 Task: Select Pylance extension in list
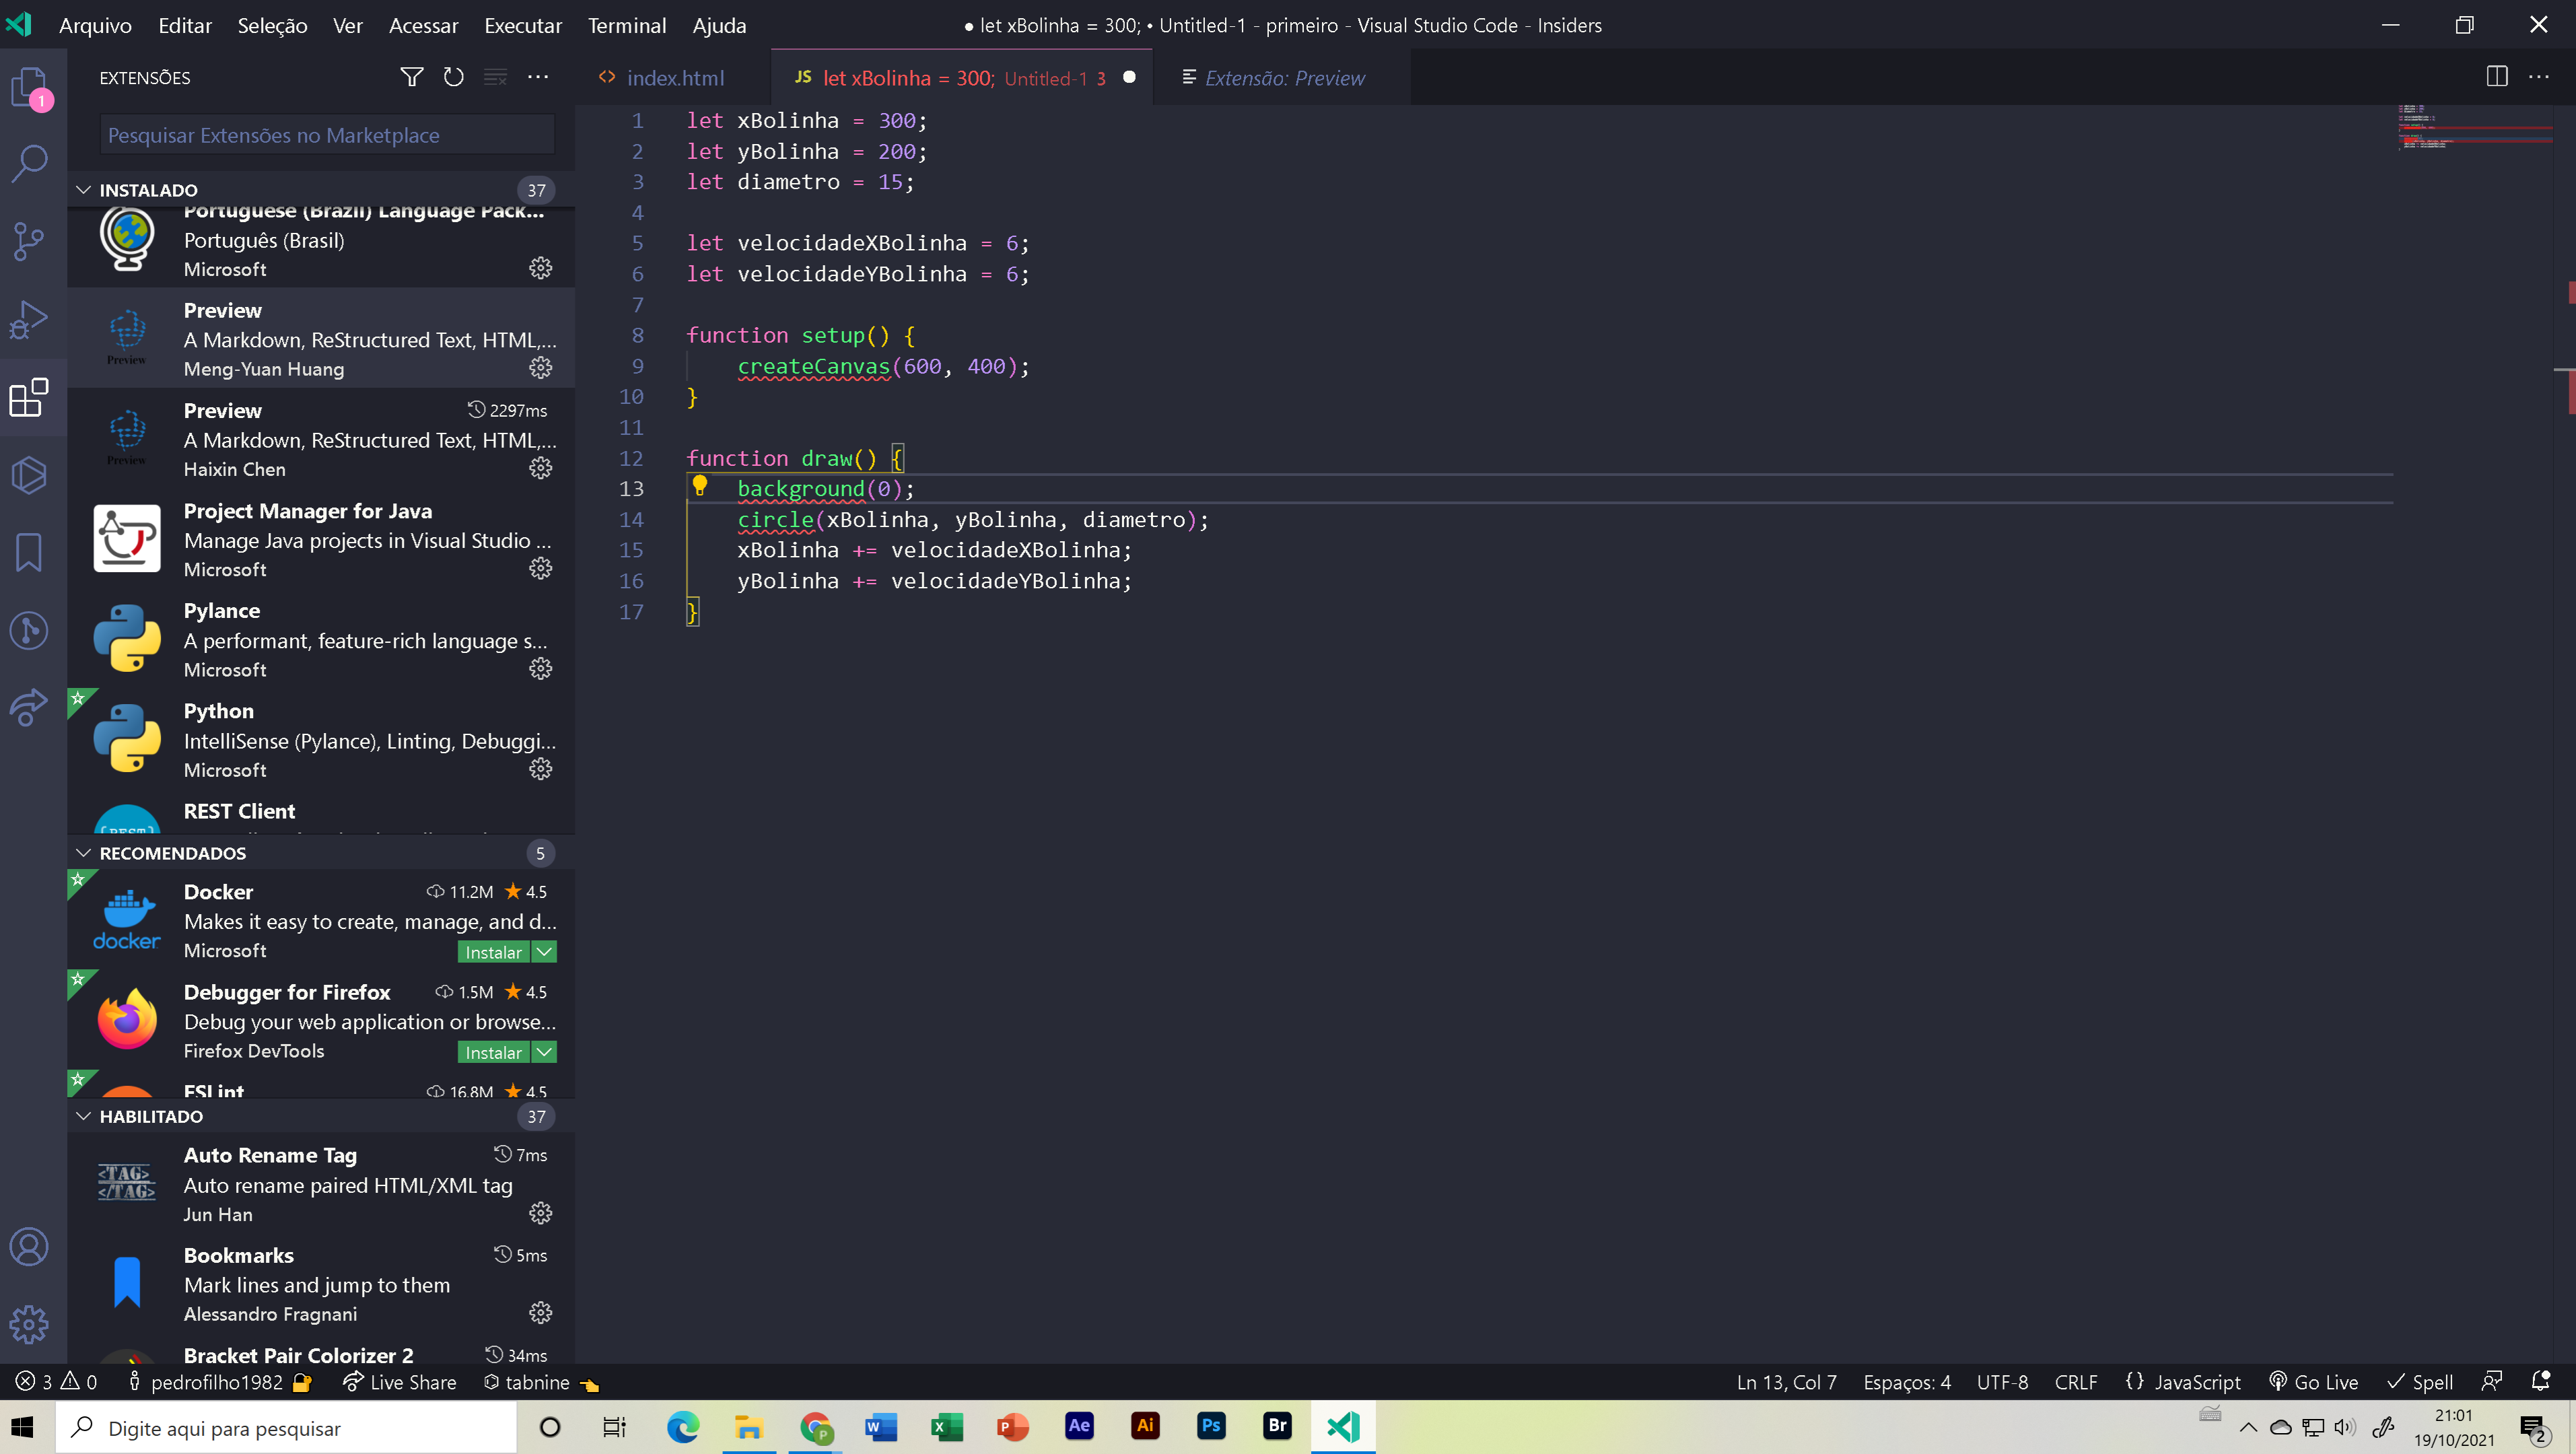pos(321,639)
